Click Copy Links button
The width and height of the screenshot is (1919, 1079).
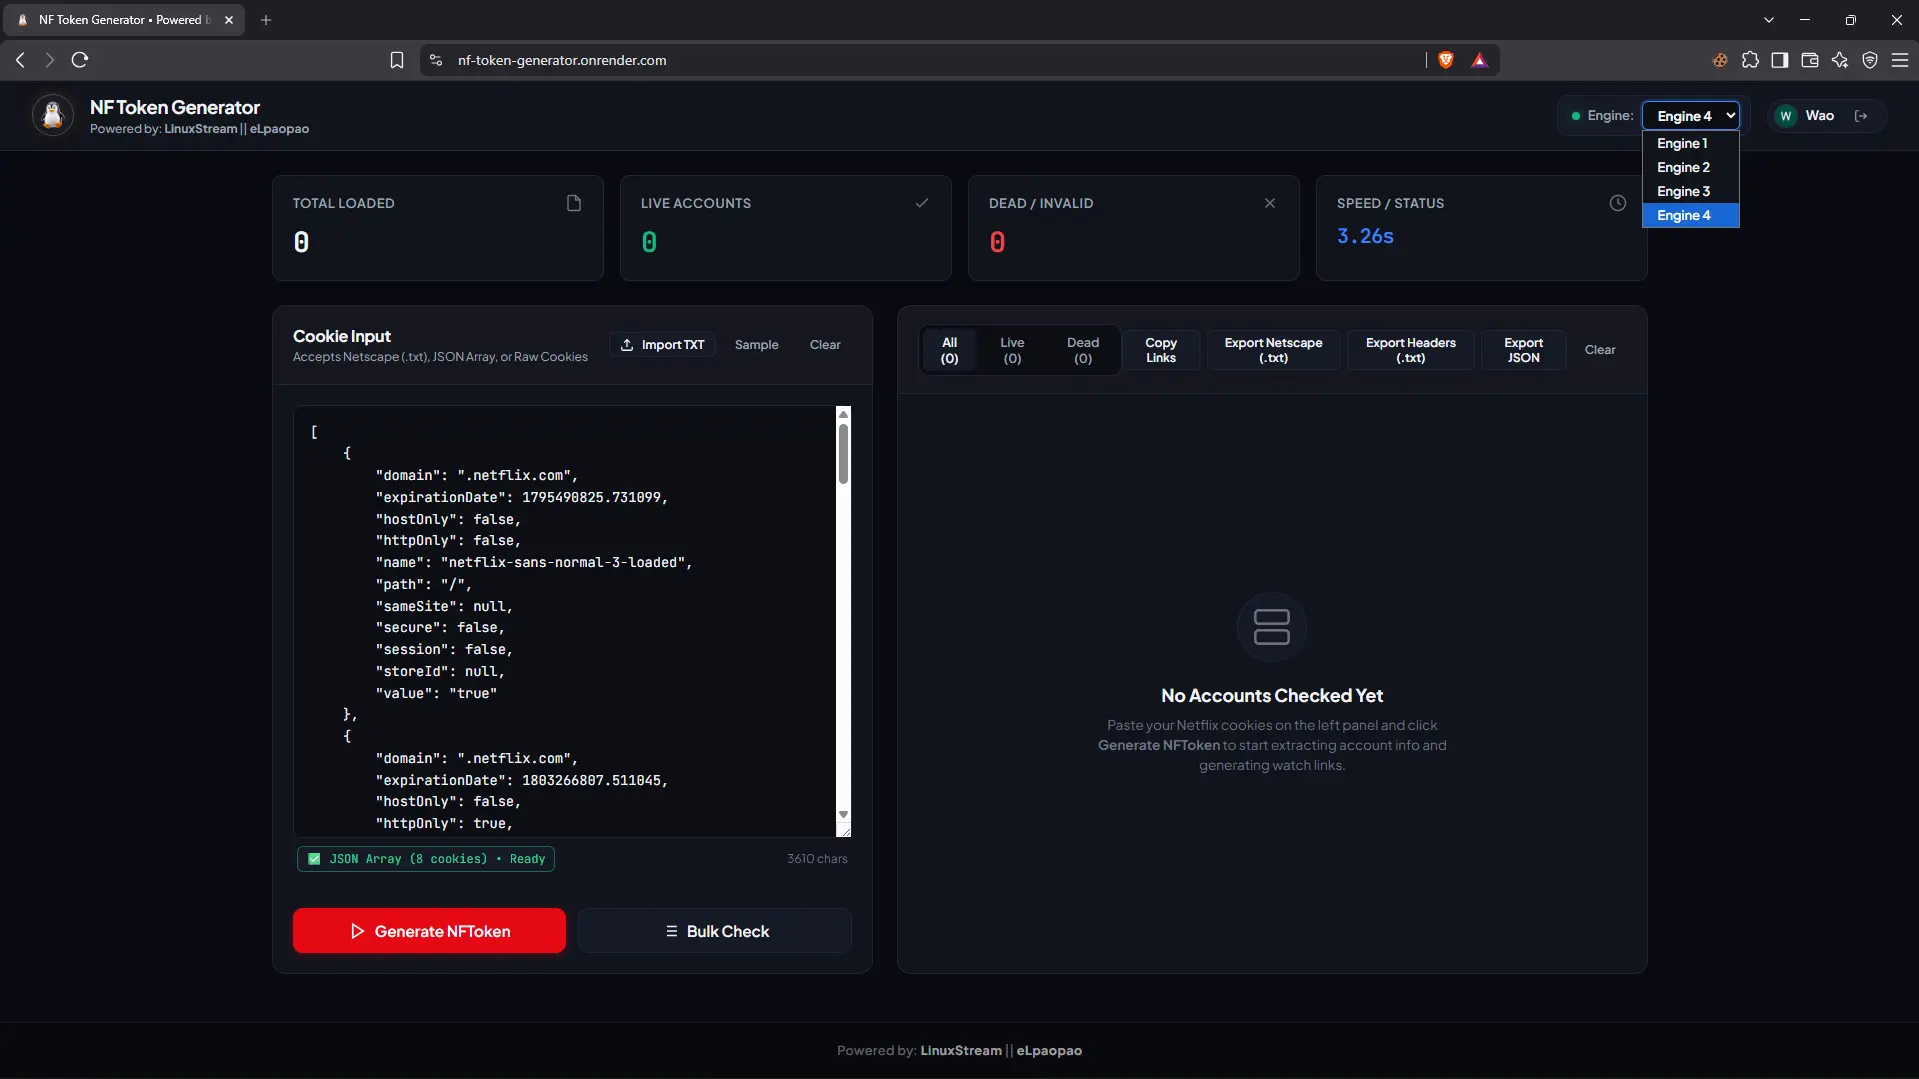1161,350
